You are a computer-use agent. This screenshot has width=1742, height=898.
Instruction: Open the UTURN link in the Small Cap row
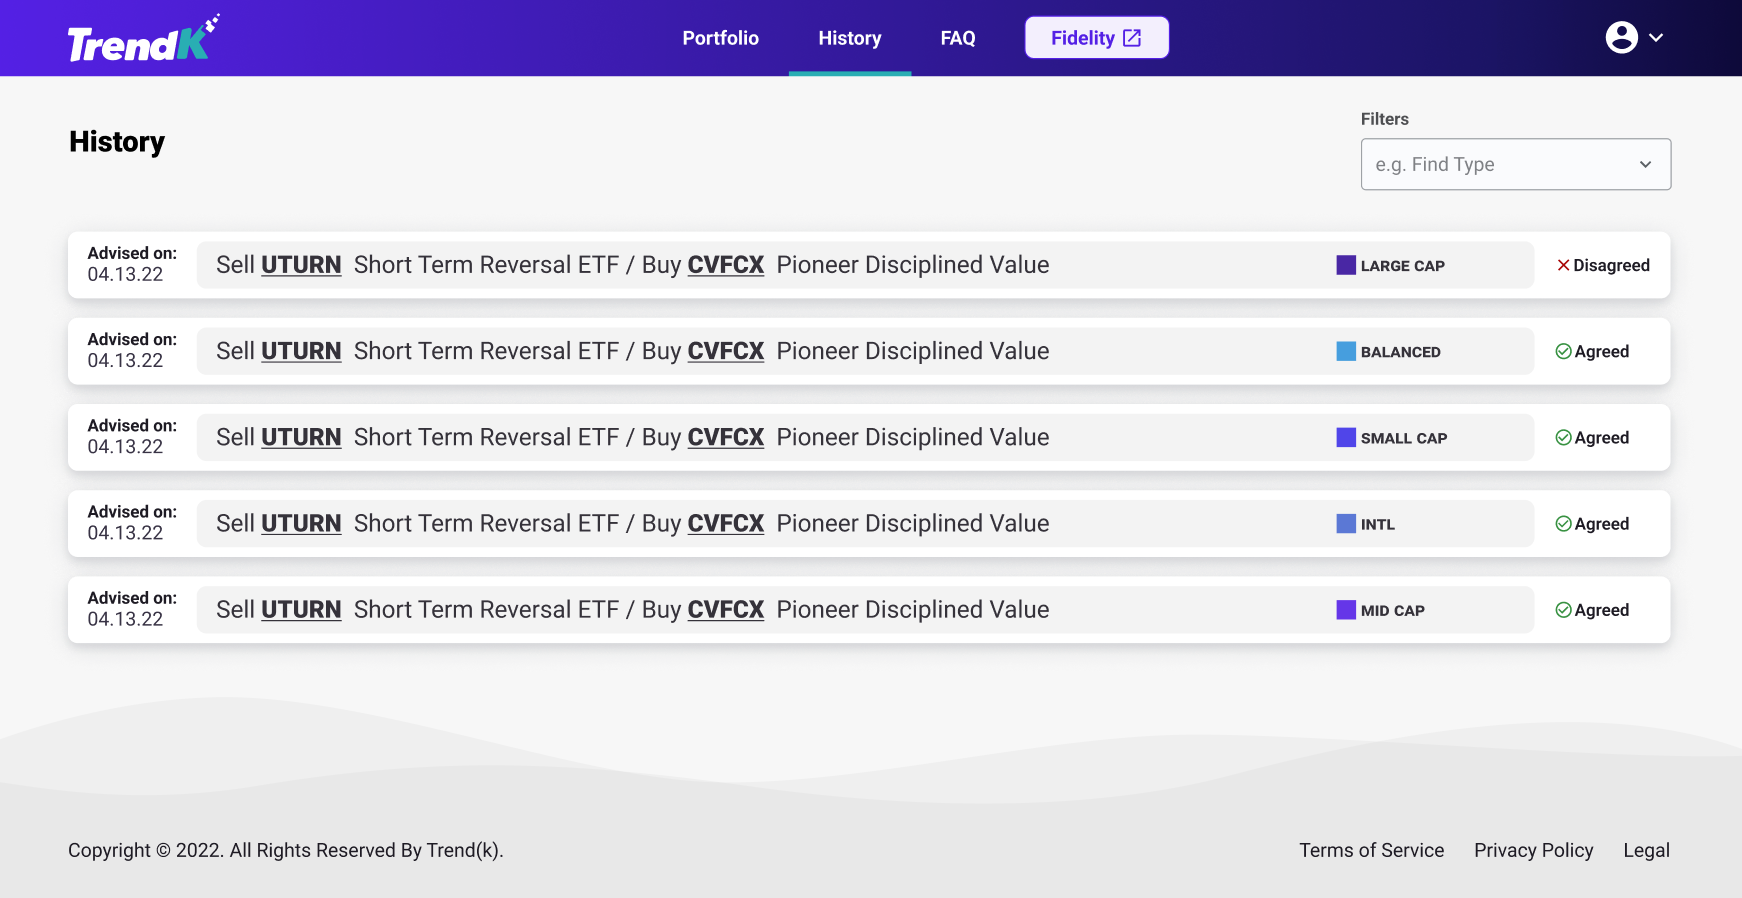point(301,437)
